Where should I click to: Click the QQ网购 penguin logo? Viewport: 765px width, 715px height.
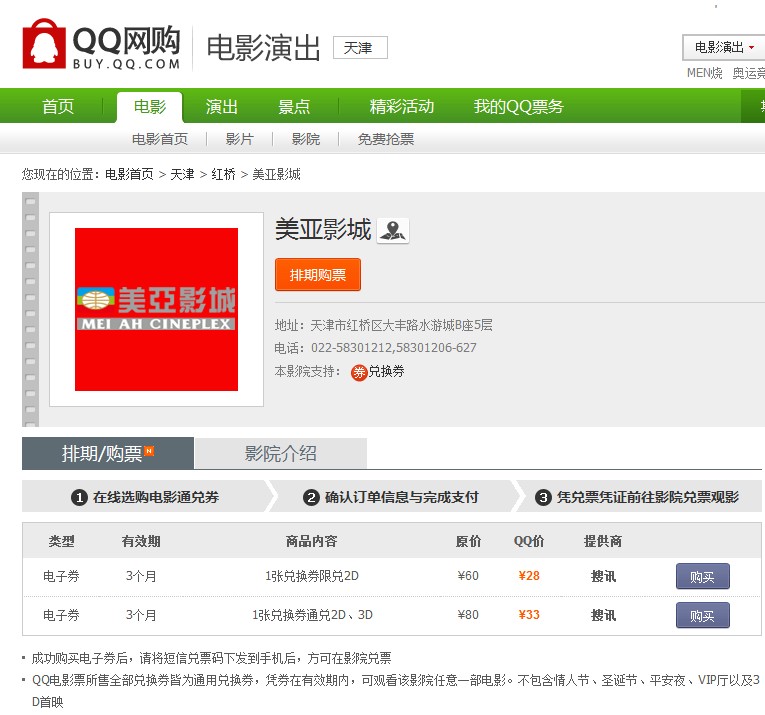[x=101, y=45]
